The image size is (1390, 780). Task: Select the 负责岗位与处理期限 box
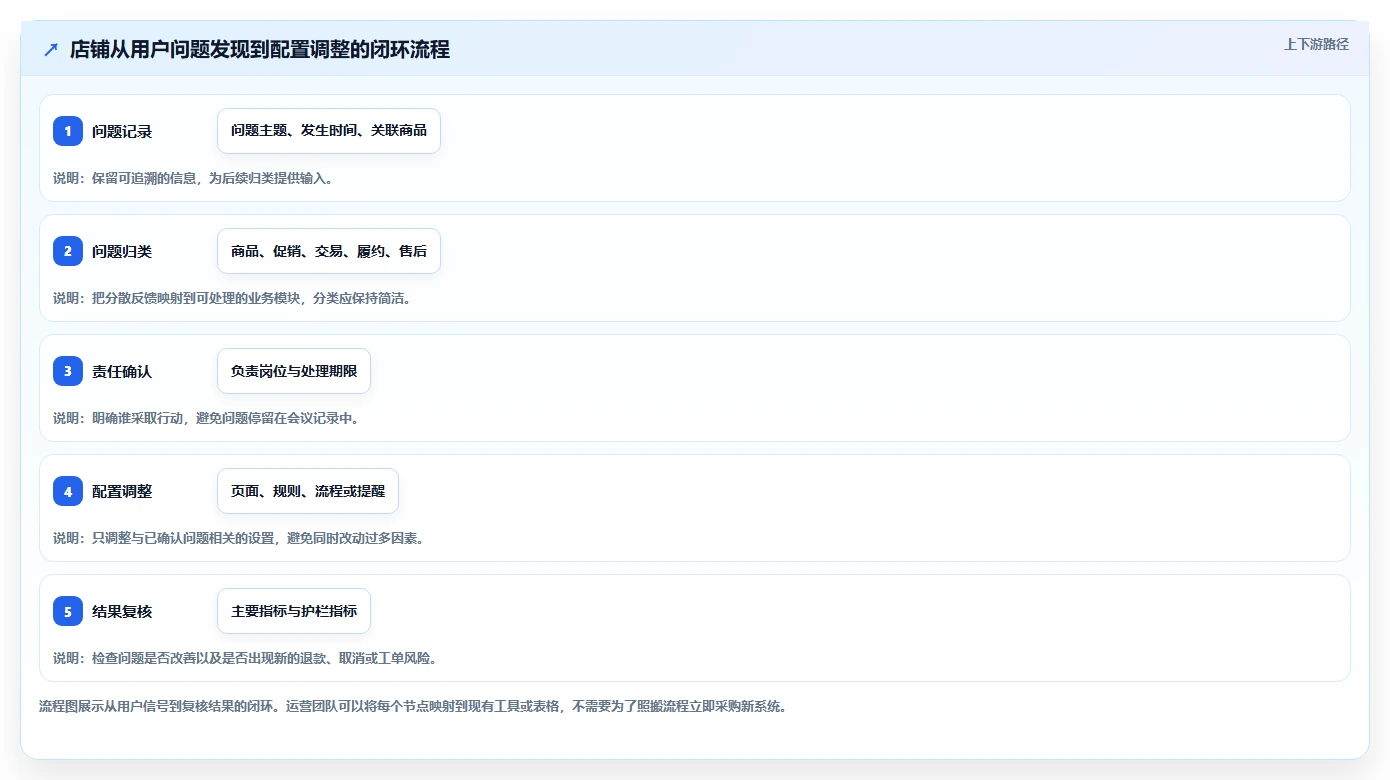(294, 371)
